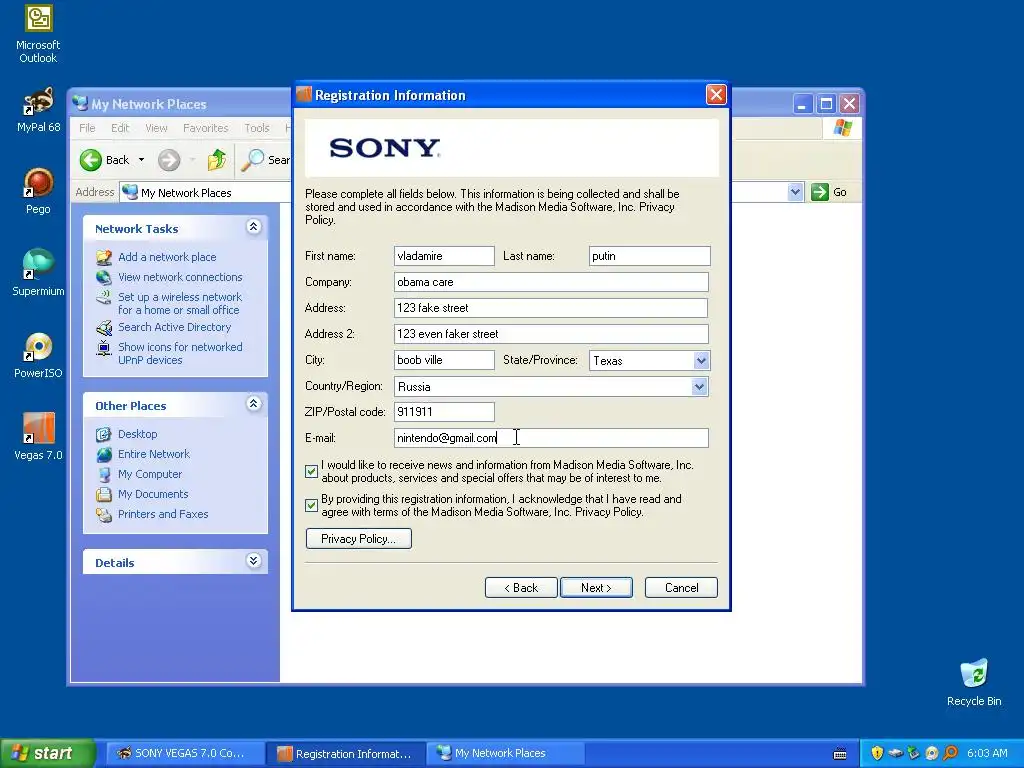Click green Back arrow in My Network Places
1024x768 pixels.
(91, 160)
